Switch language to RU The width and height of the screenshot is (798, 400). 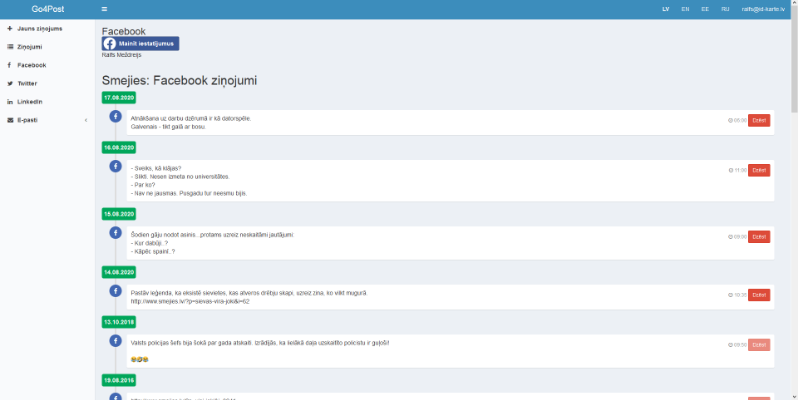(725, 9)
